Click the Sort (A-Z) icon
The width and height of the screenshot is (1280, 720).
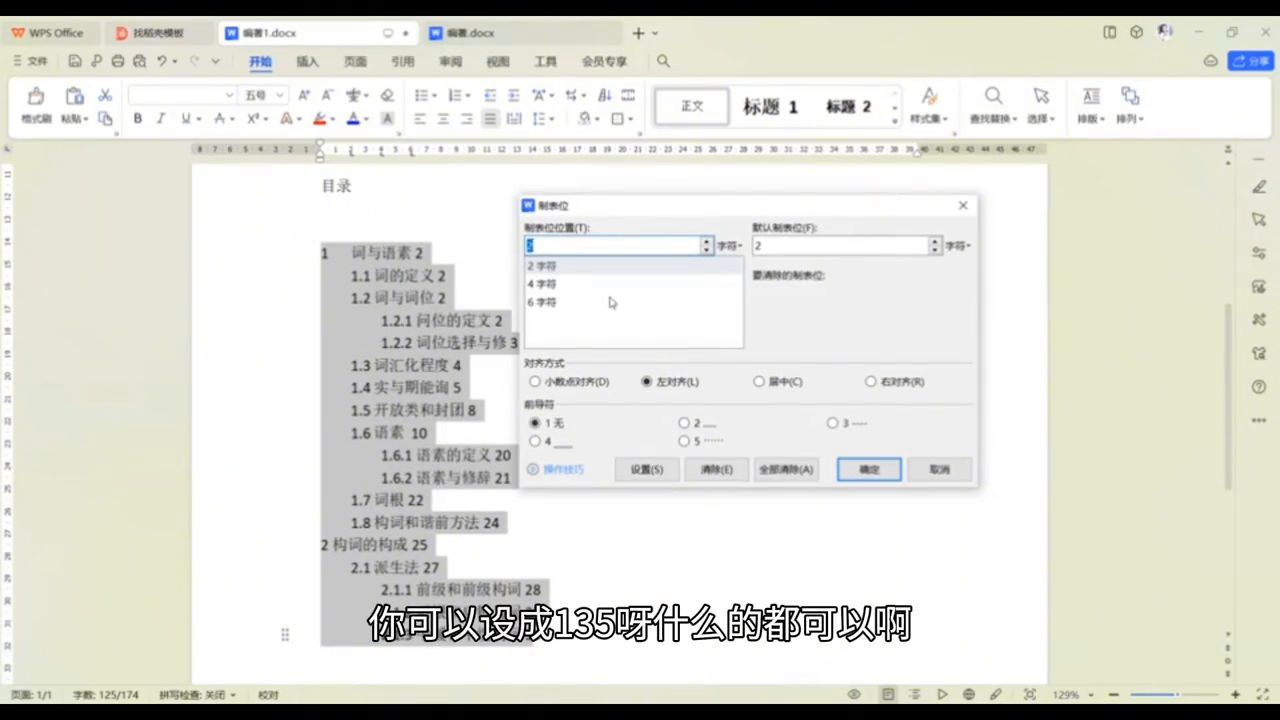point(604,96)
